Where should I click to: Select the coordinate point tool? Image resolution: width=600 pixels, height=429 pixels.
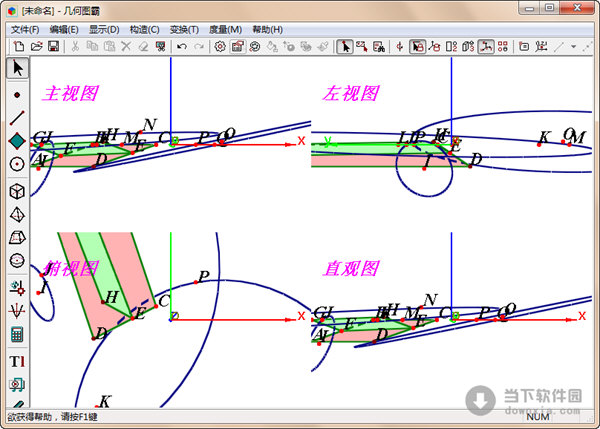[17, 288]
